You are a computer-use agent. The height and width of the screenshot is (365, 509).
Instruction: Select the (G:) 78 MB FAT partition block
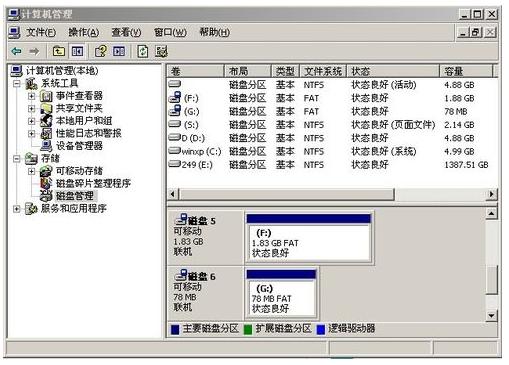(x=281, y=293)
